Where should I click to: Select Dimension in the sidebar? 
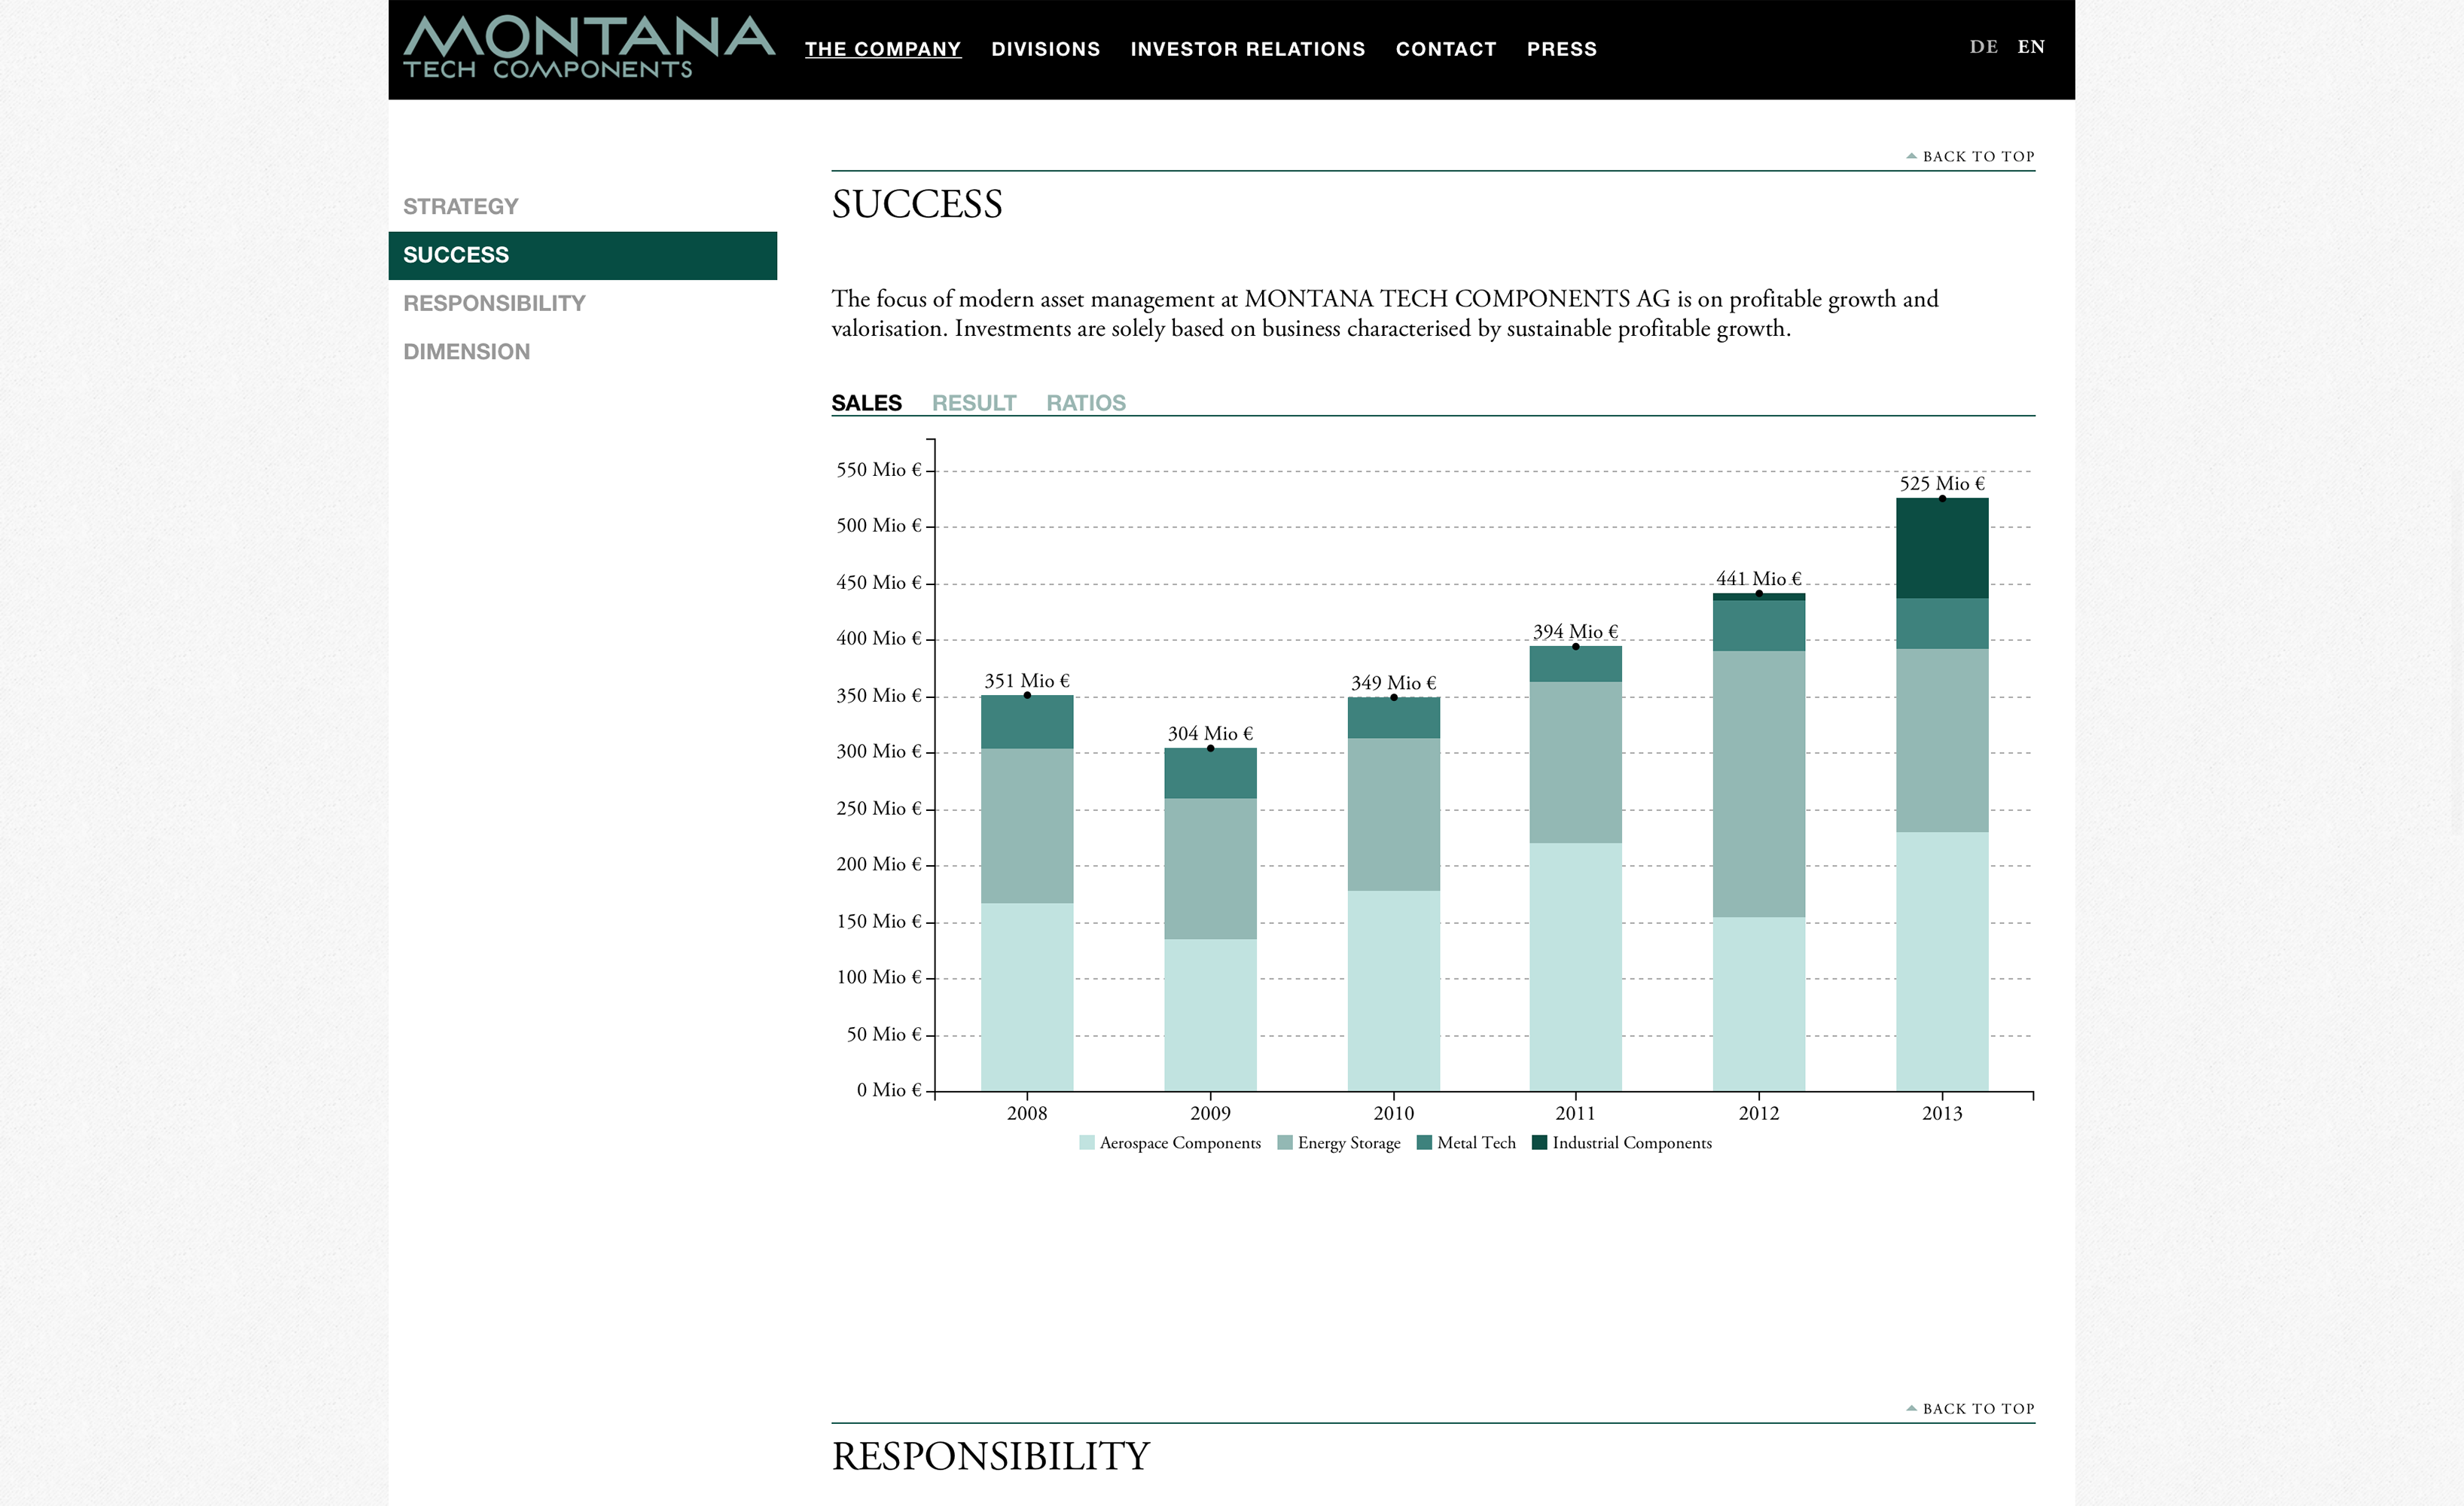pyautogui.click(x=466, y=352)
